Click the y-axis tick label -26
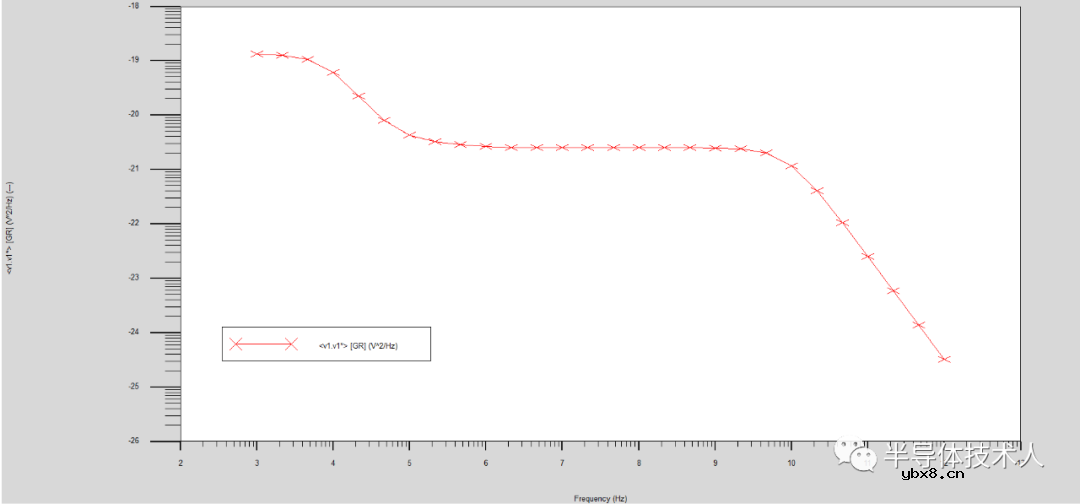 coord(134,441)
